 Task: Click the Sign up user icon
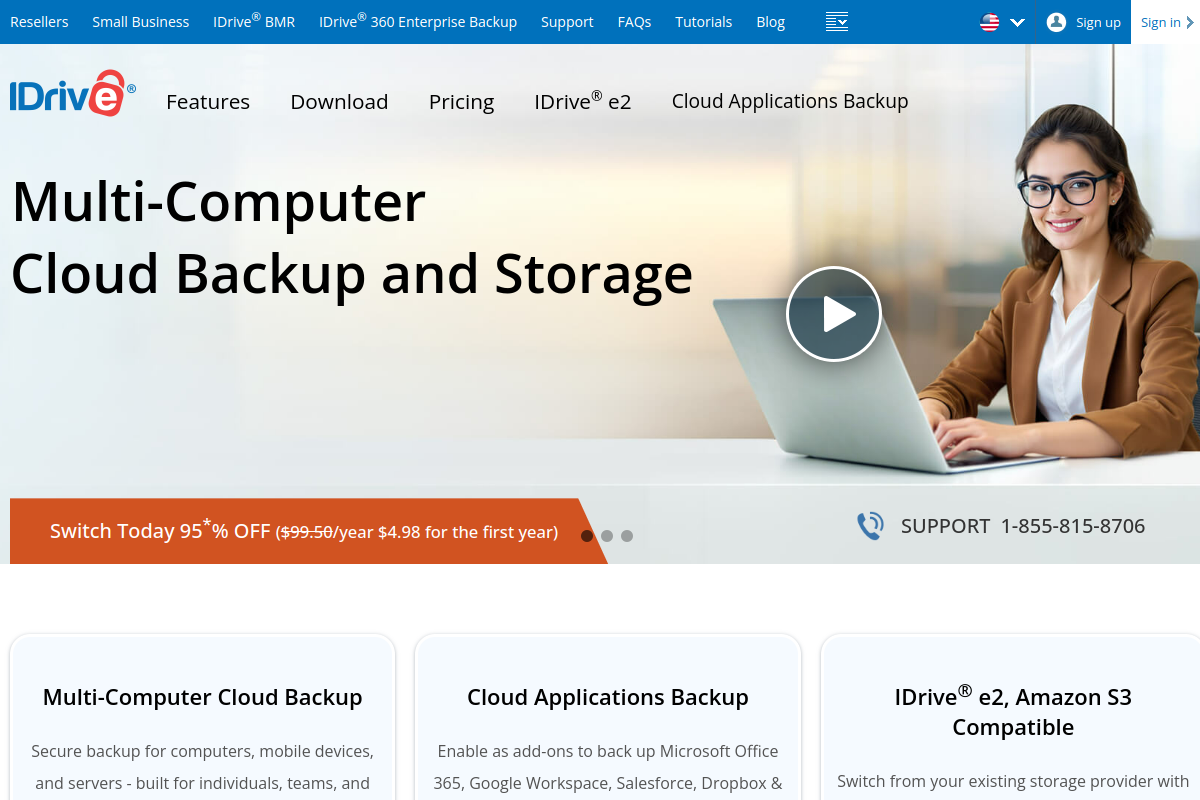[1056, 22]
